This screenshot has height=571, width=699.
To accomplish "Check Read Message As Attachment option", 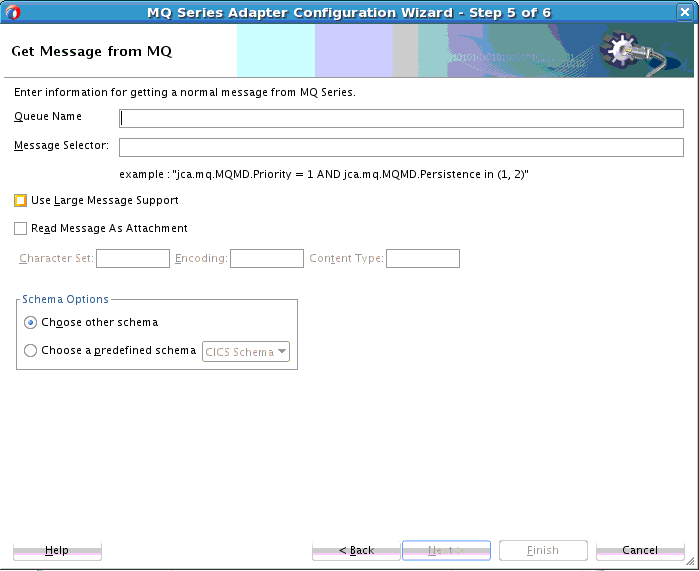I will 21,229.
